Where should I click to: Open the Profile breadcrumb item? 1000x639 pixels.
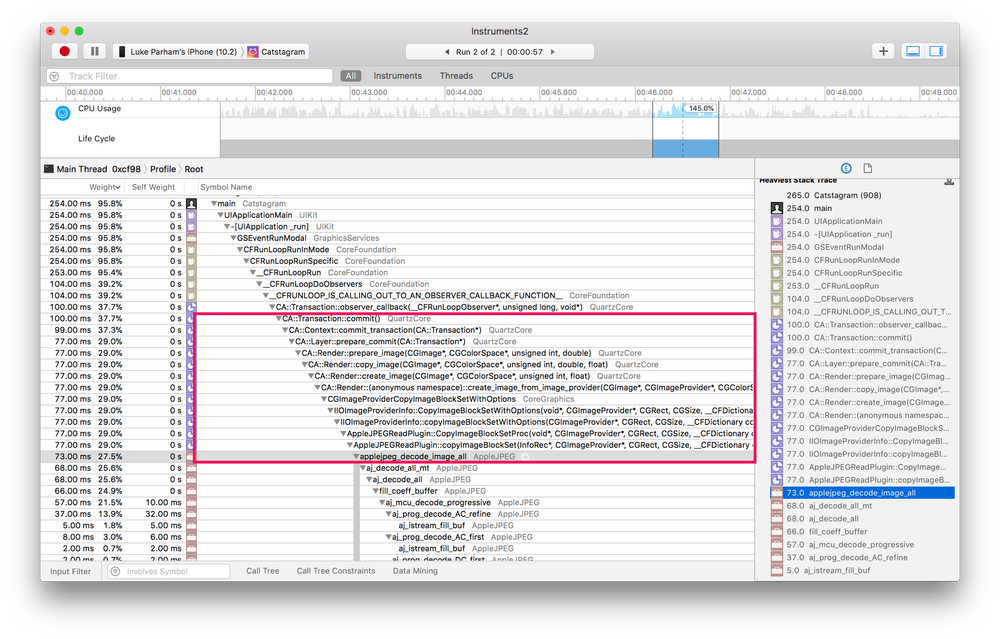click(x=163, y=169)
